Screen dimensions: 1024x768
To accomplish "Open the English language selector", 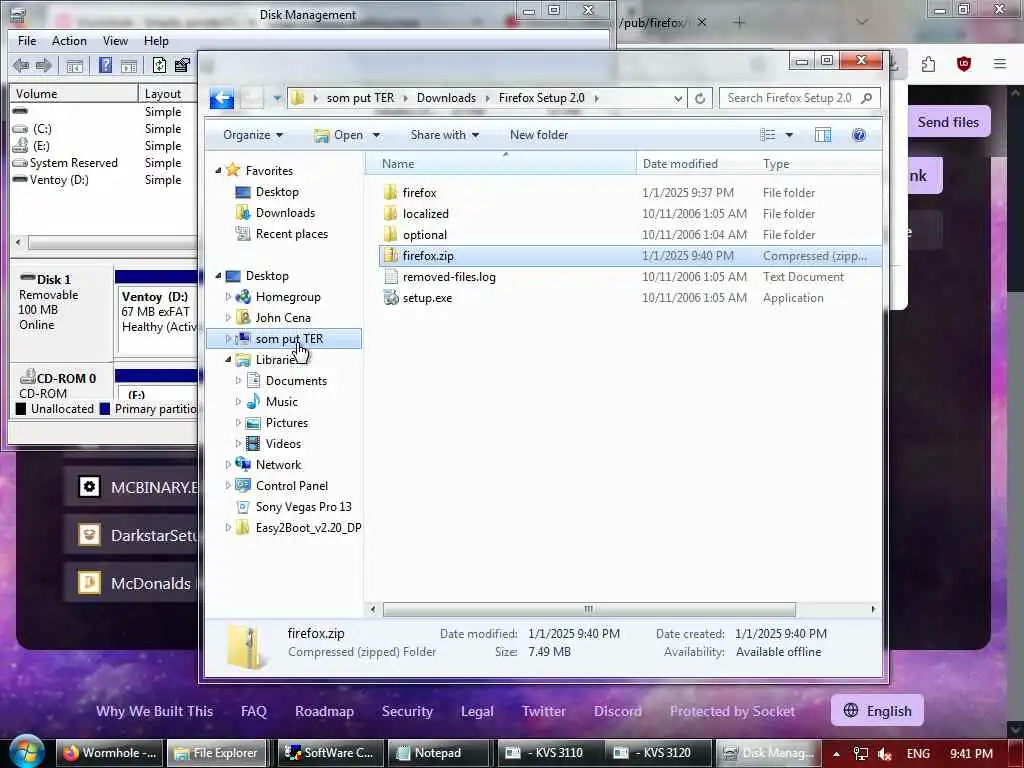I will coord(877,711).
